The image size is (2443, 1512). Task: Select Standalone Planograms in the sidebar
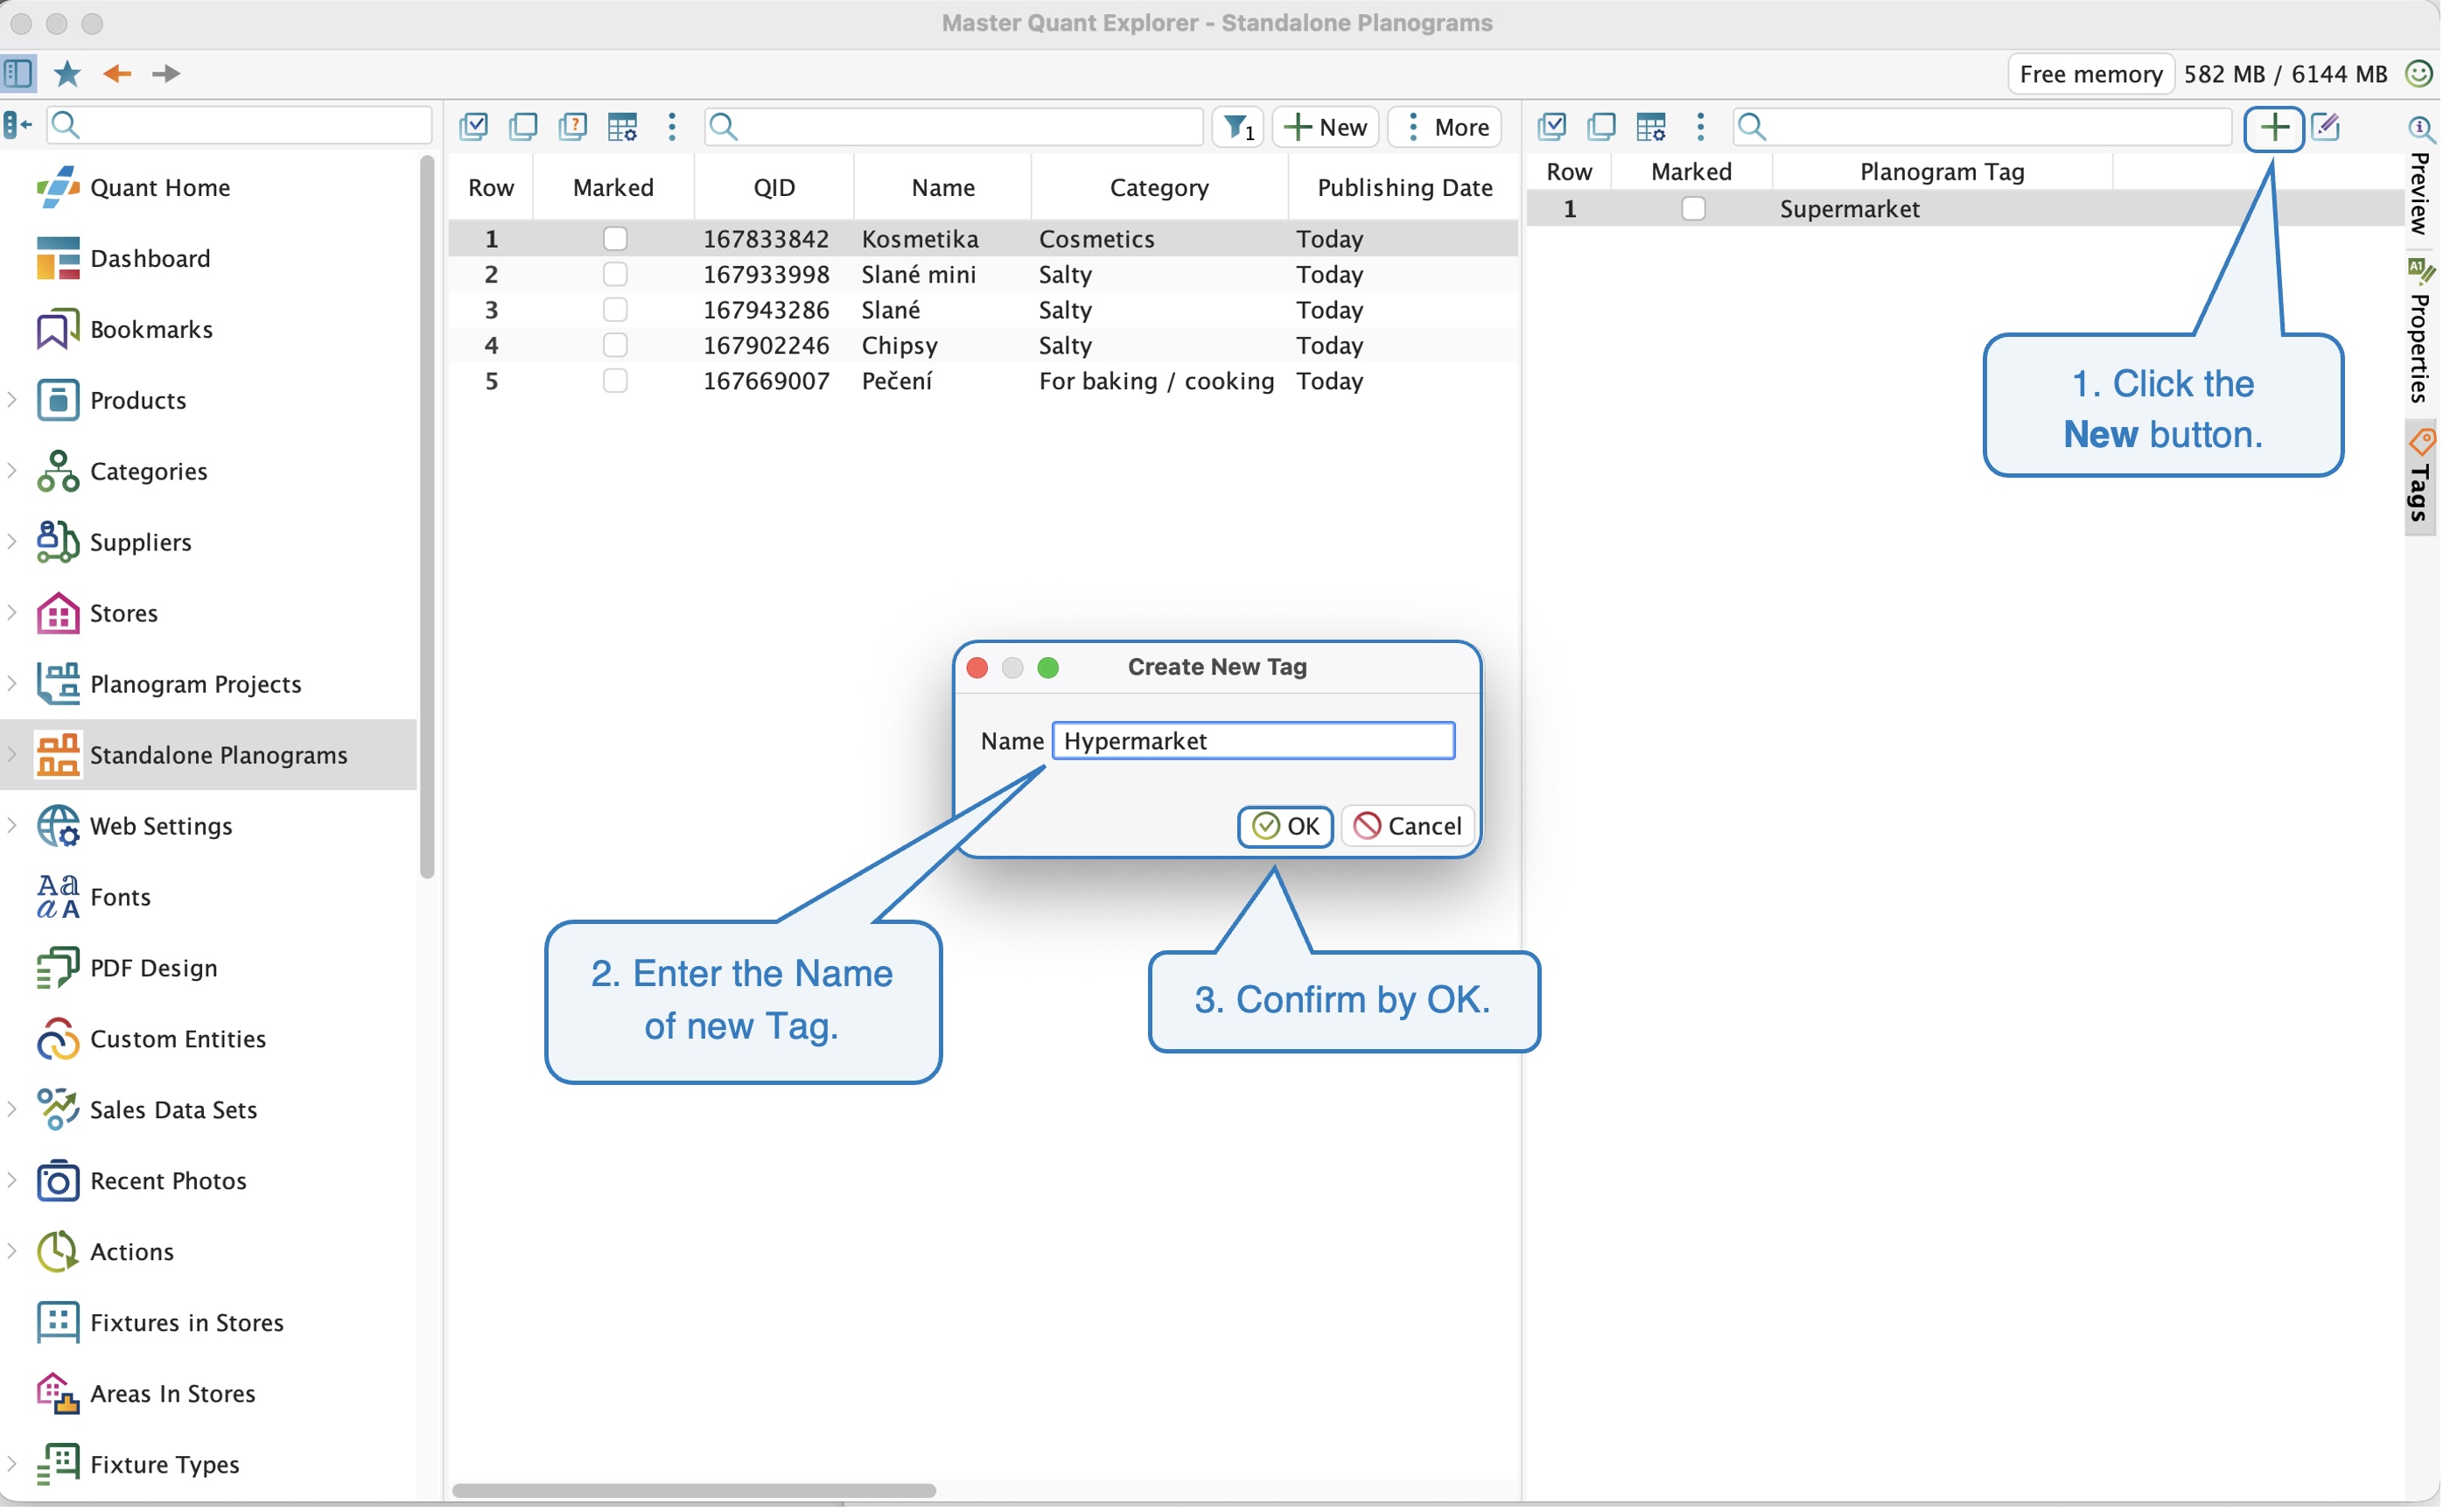(x=209, y=755)
